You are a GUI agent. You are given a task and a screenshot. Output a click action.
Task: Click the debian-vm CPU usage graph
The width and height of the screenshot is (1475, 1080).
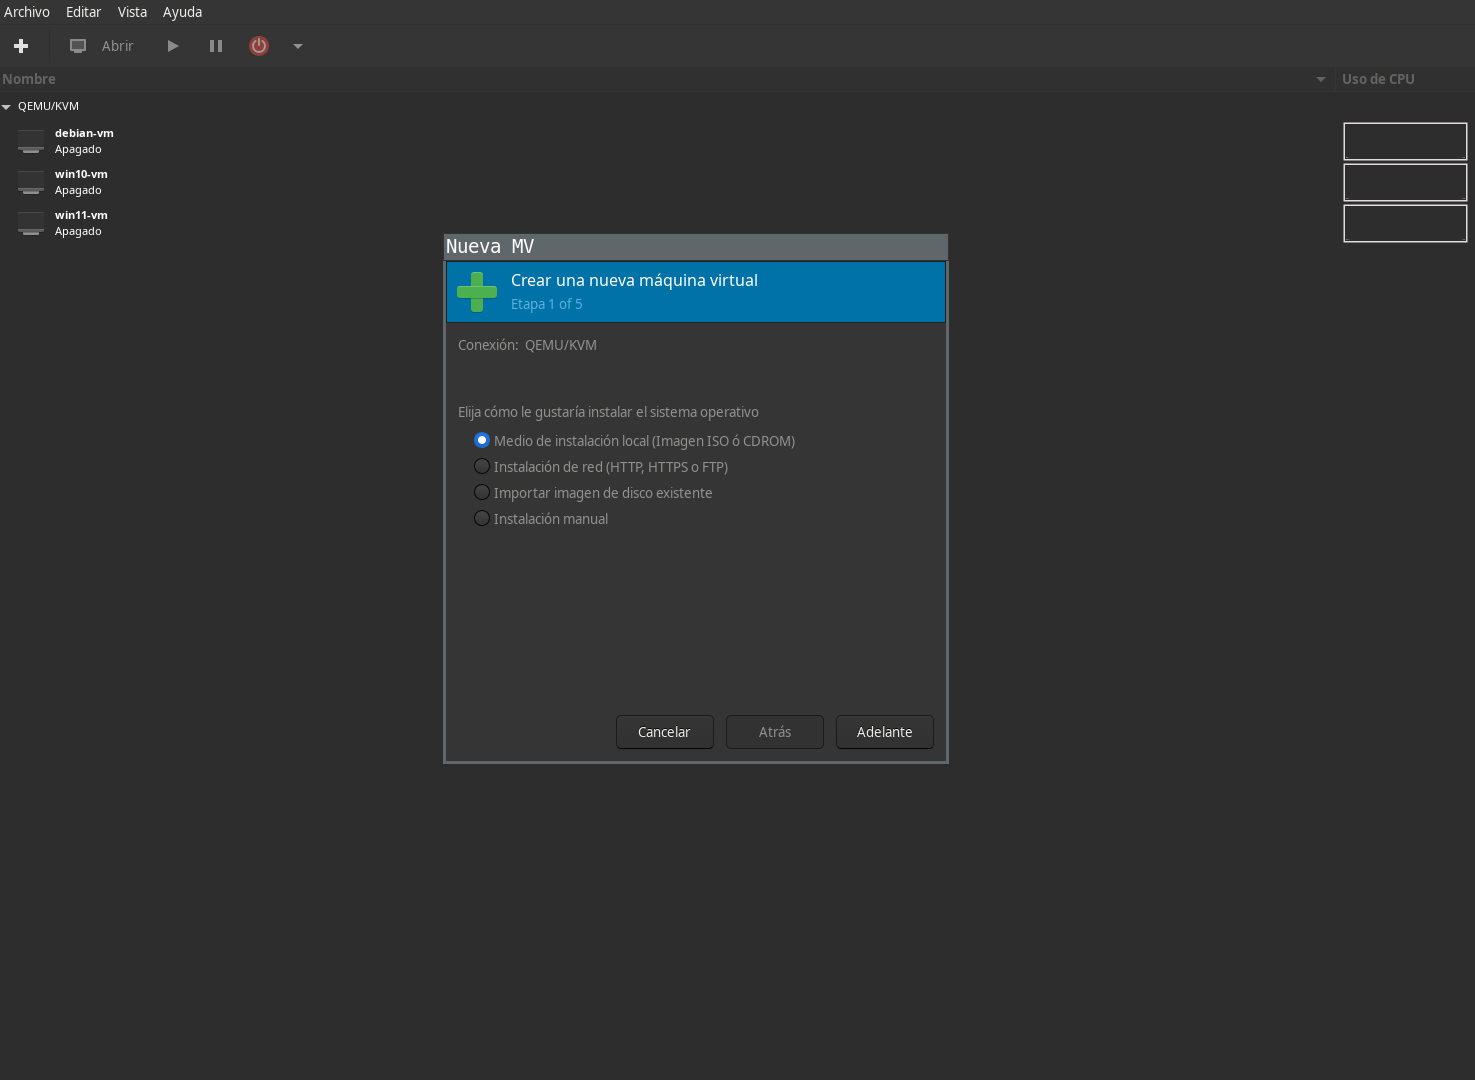tap(1404, 142)
